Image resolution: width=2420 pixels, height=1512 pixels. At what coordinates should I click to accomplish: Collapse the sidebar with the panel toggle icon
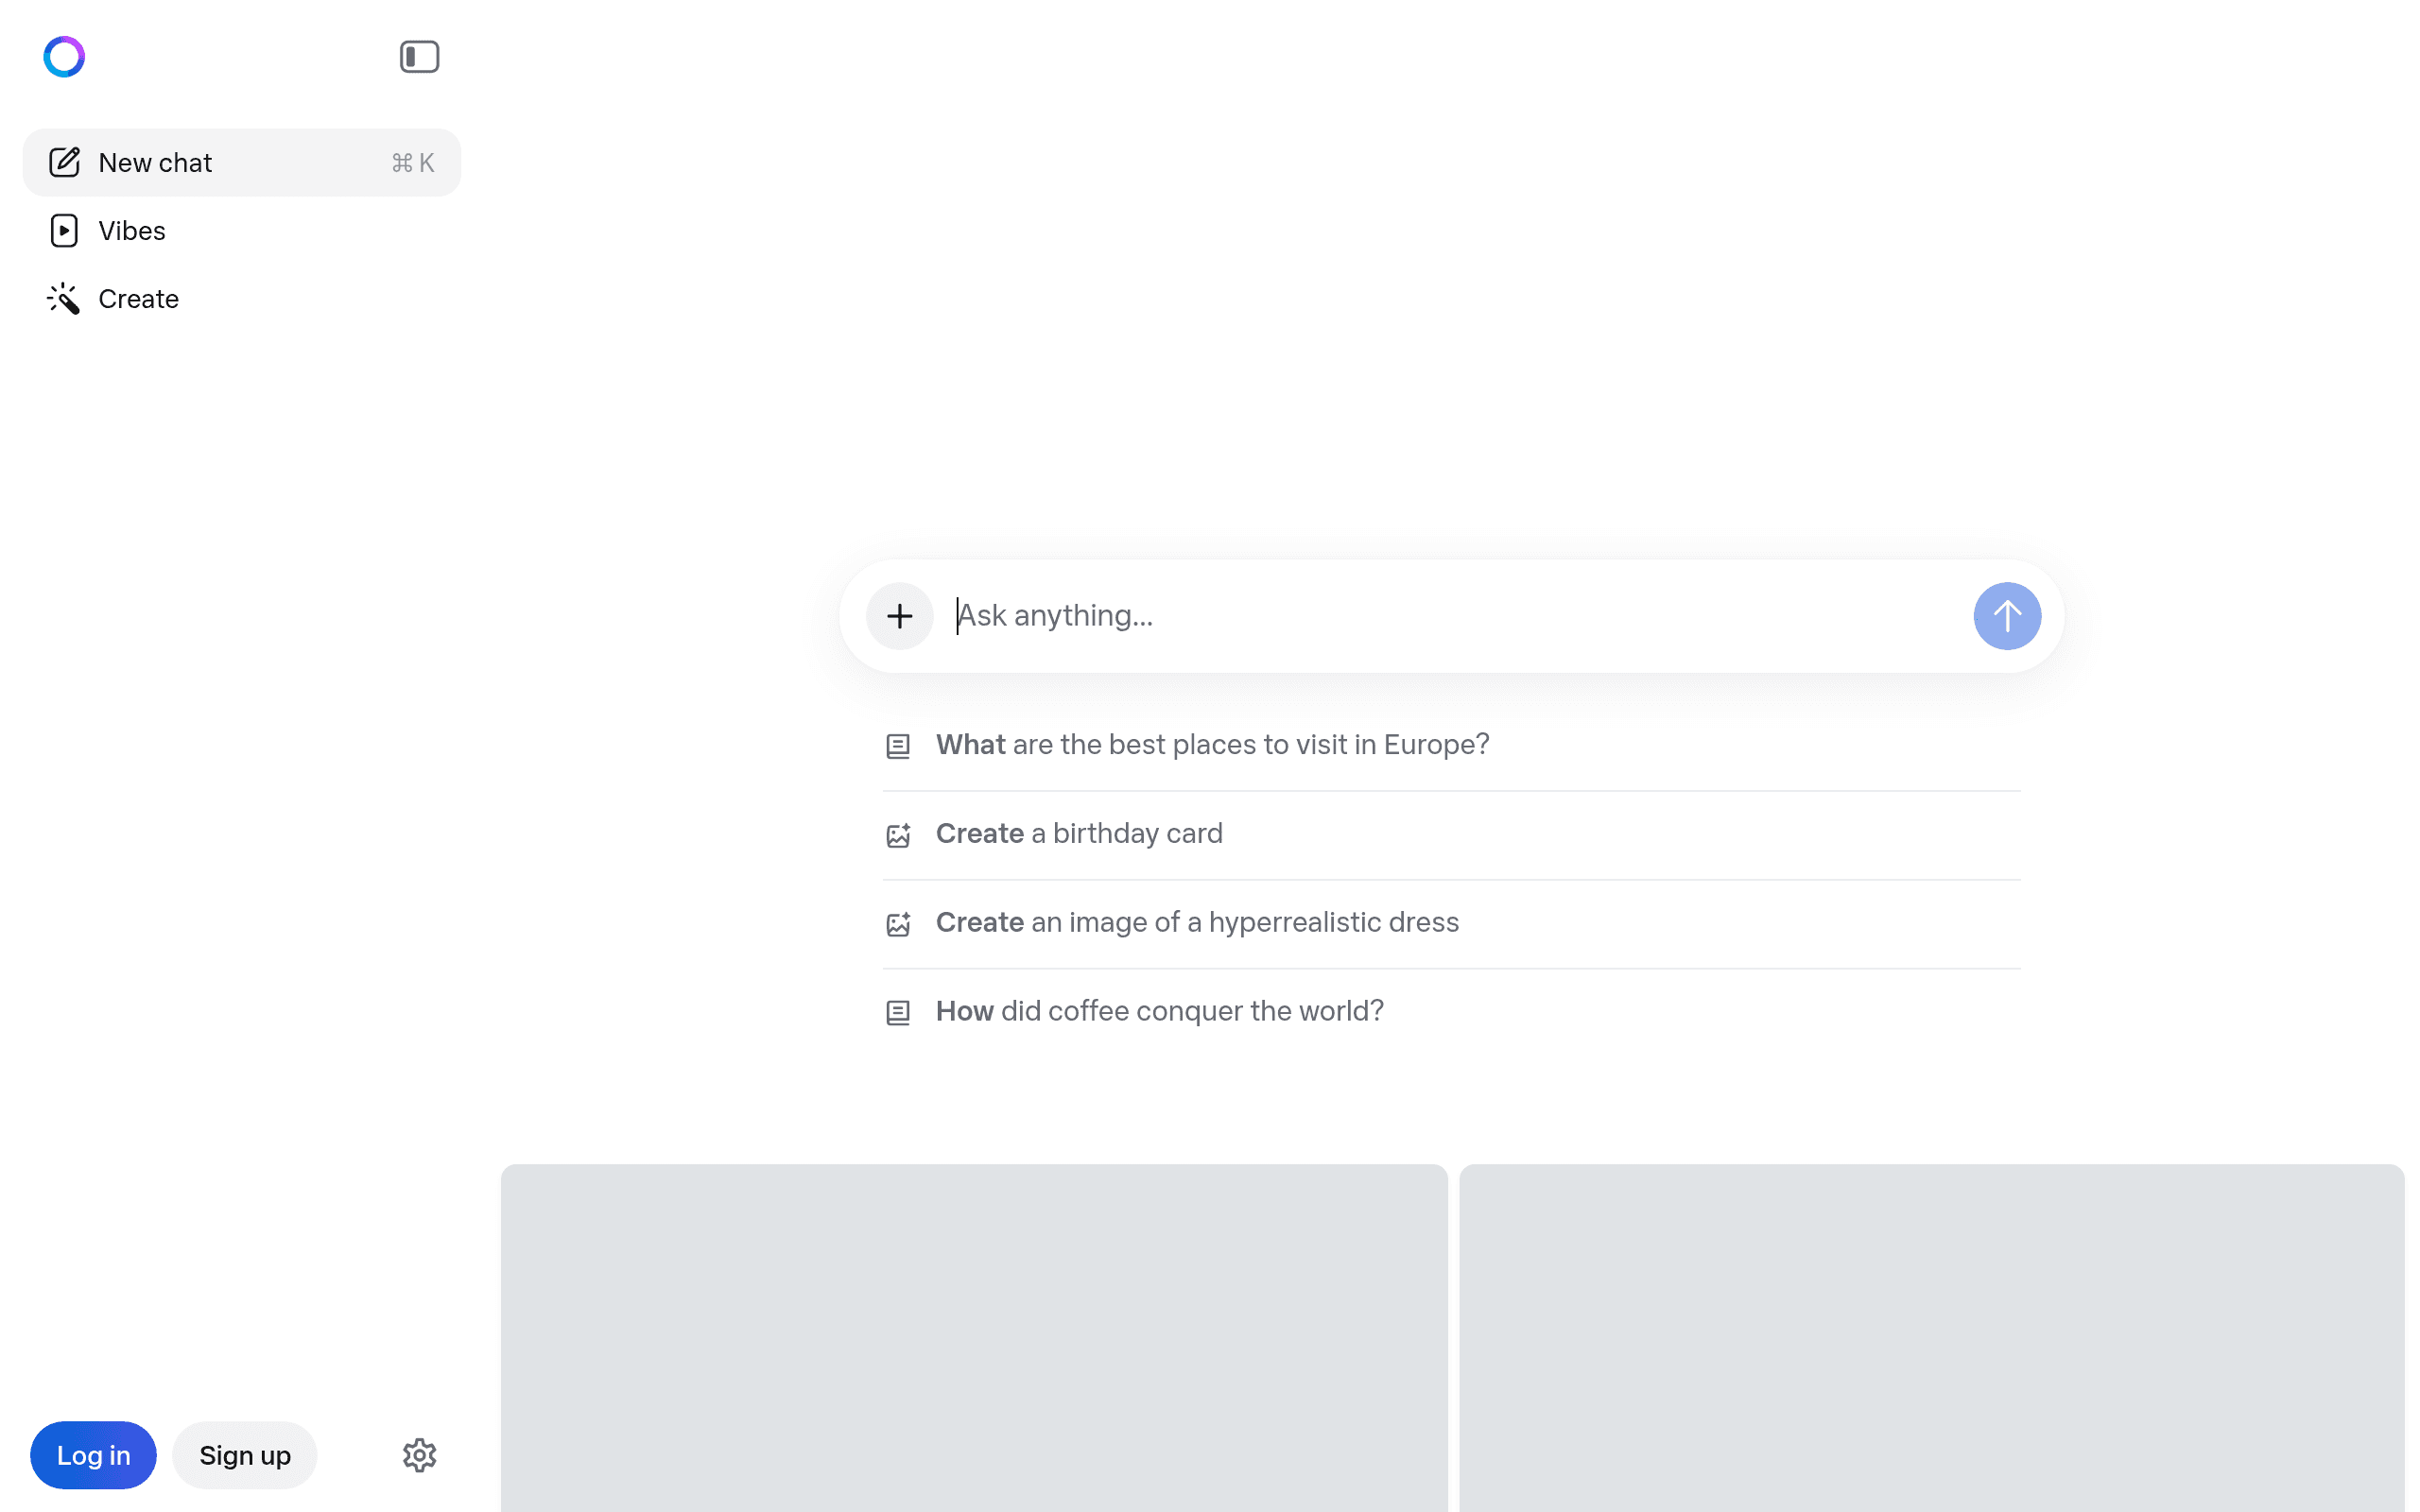(x=419, y=57)
